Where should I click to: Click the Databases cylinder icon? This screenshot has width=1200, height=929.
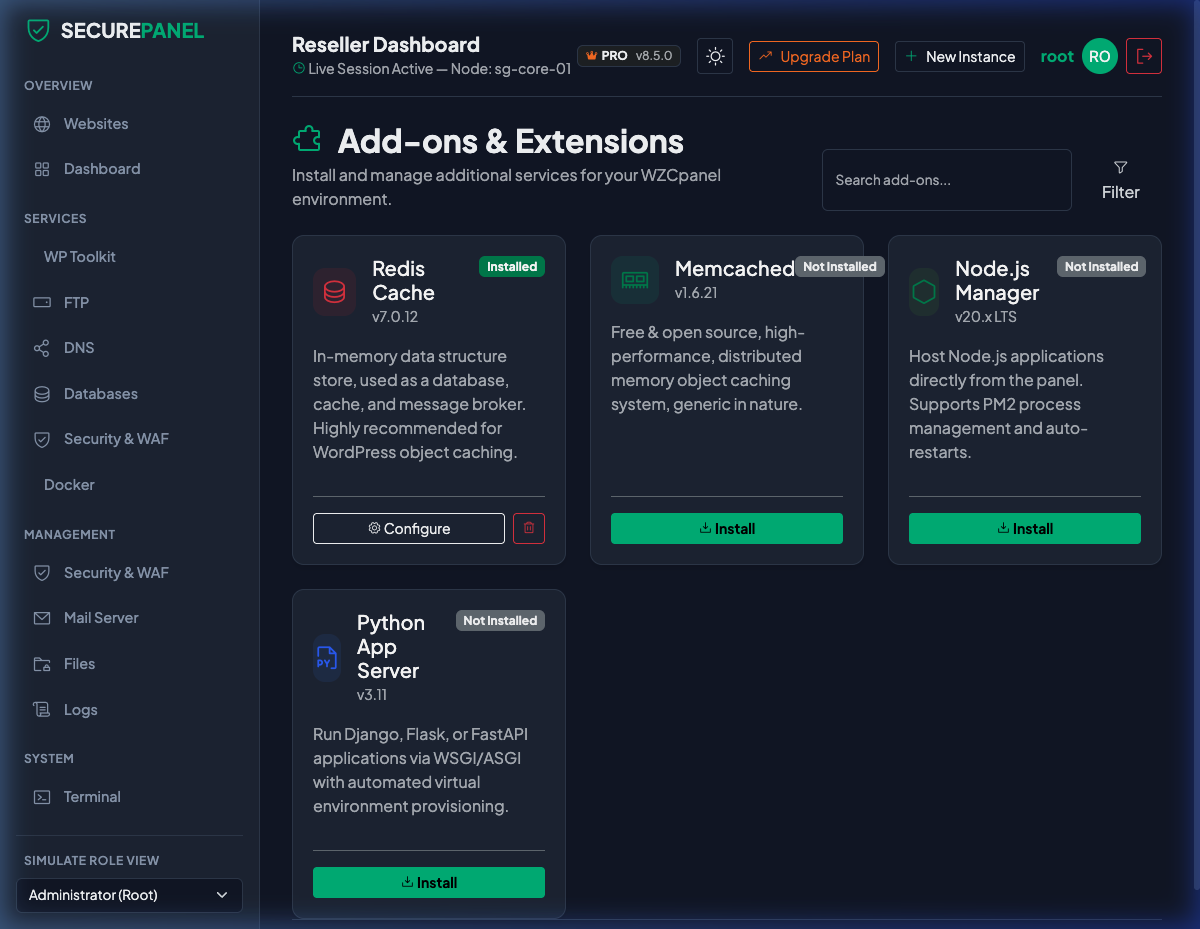42,394
